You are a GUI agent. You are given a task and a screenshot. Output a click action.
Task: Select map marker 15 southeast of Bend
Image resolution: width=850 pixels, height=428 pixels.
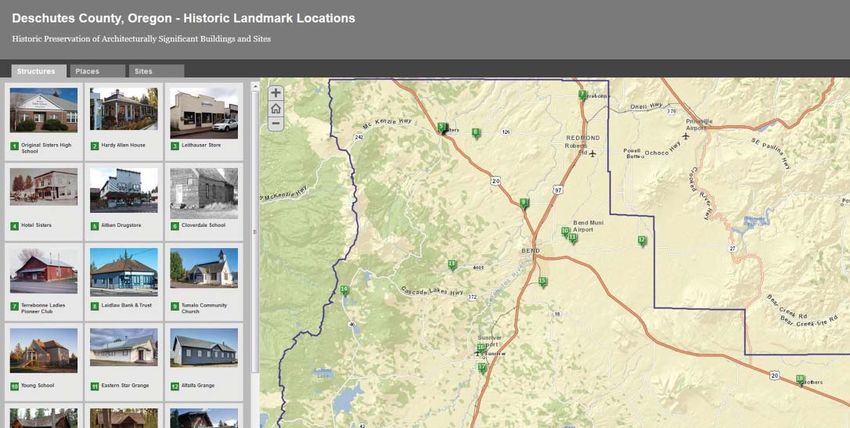coord(542,281)
